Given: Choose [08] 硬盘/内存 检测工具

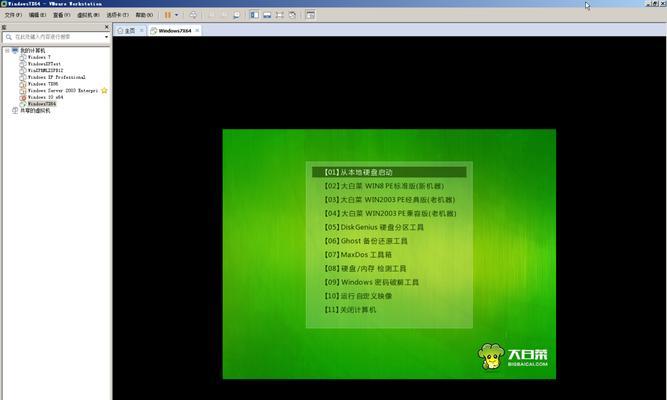Looking at the screenshot, I should (x=365, y=269).
